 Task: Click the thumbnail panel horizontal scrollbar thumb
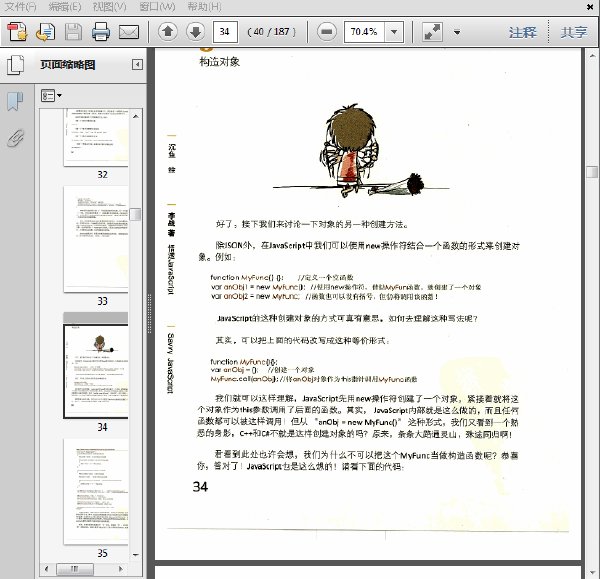click(75, 569)
